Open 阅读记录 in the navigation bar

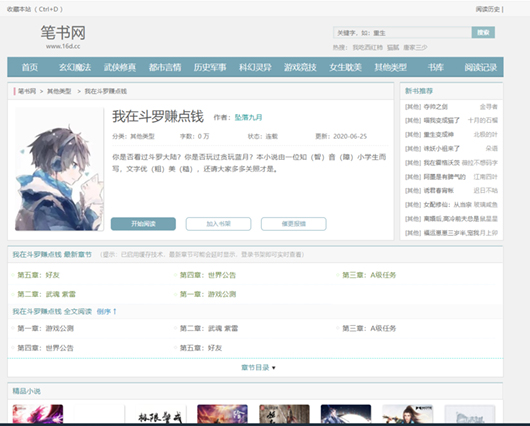pyautogui.click(x=480, y=67)
